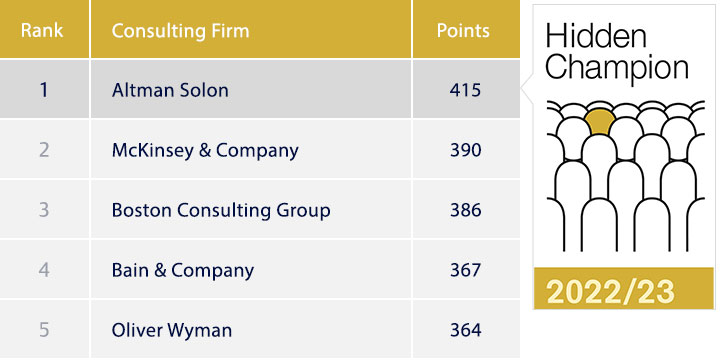Open the McKinsey & Company entry

(x=205, y=150)
